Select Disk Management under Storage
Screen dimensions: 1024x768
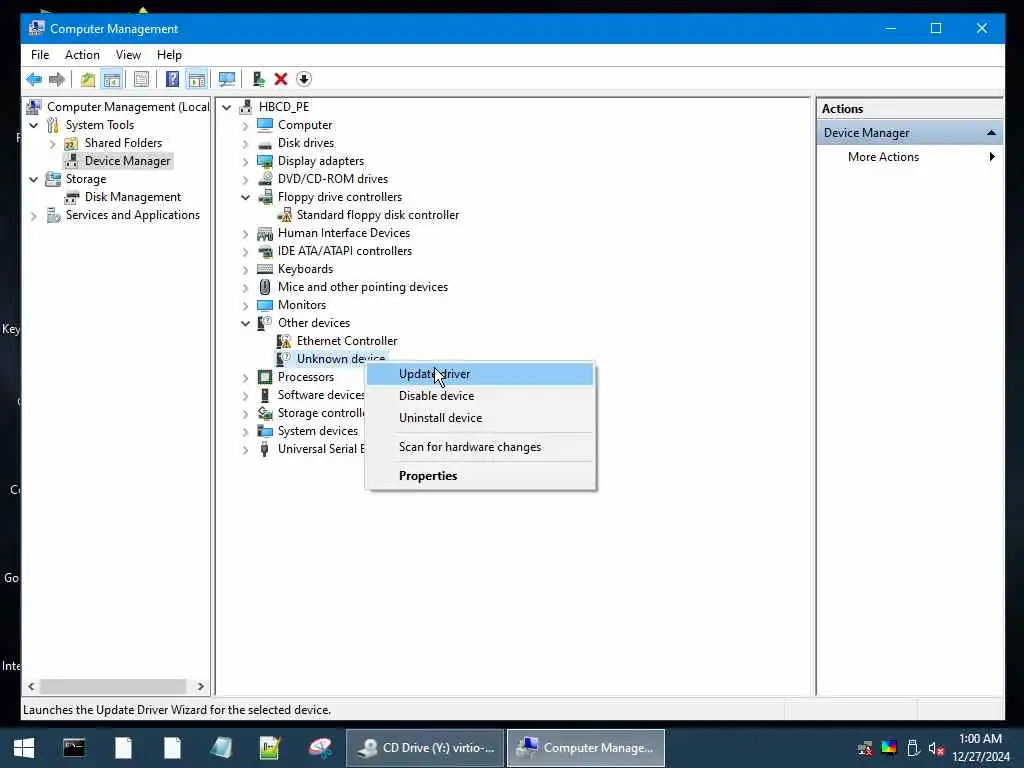click(x=133, y=197)
